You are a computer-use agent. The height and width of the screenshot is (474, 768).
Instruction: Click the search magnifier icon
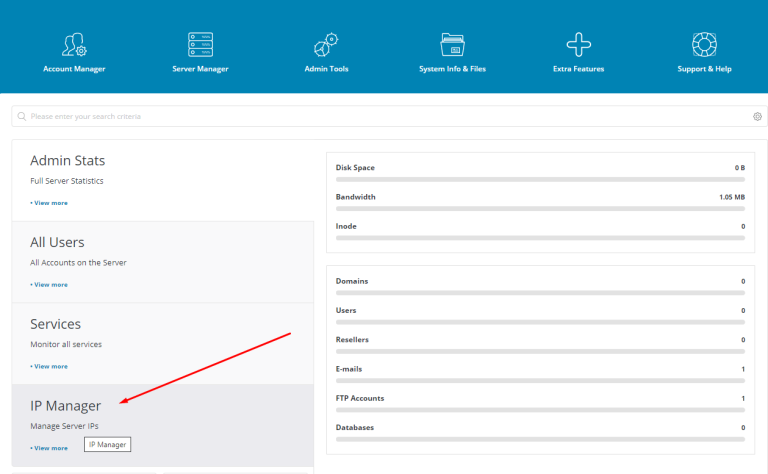point(23,117)
